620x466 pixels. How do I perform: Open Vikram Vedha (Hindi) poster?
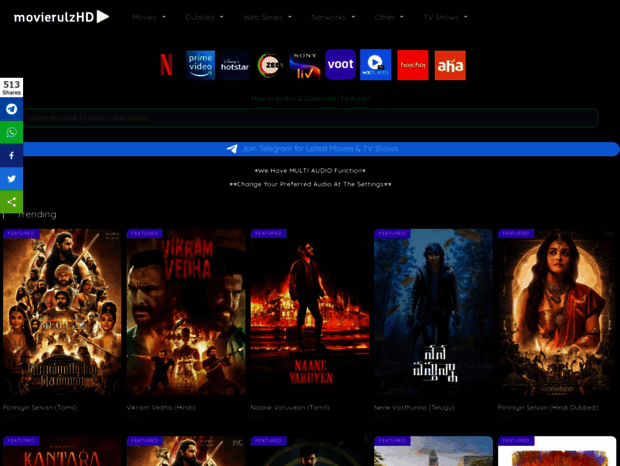[186, 312]
